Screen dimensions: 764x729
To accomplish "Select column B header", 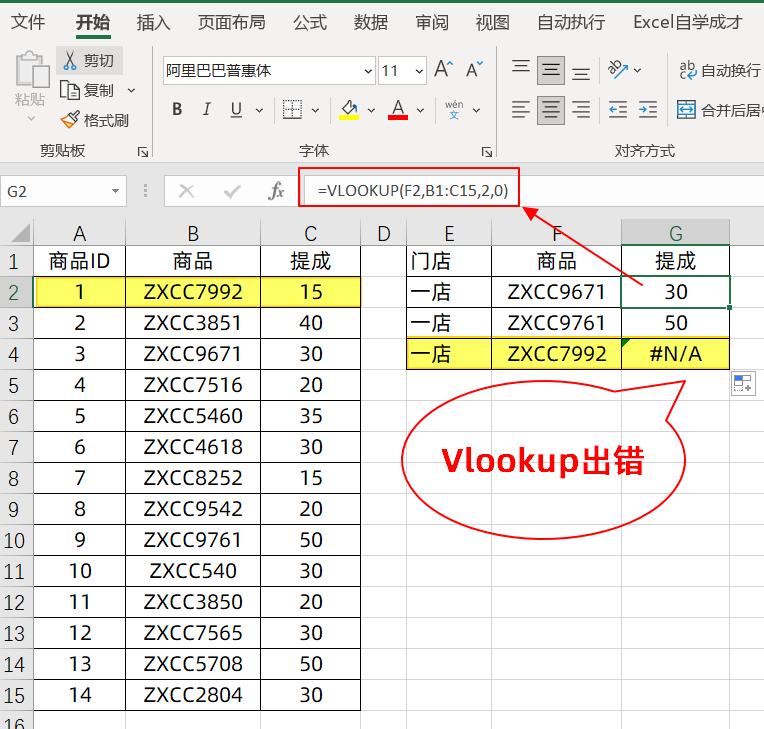I will coord(193,233).
